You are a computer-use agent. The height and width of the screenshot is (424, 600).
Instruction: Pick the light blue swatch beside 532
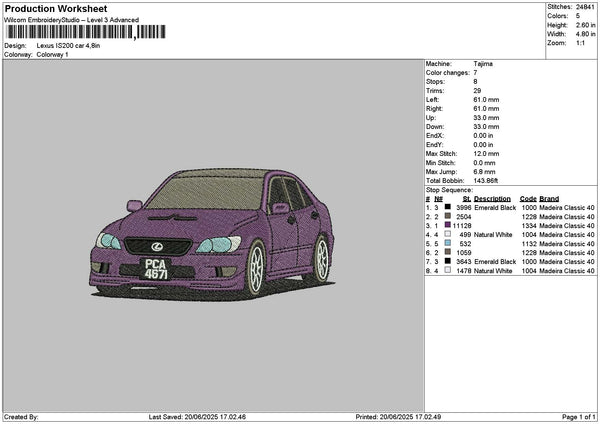[x=447, y=243]
